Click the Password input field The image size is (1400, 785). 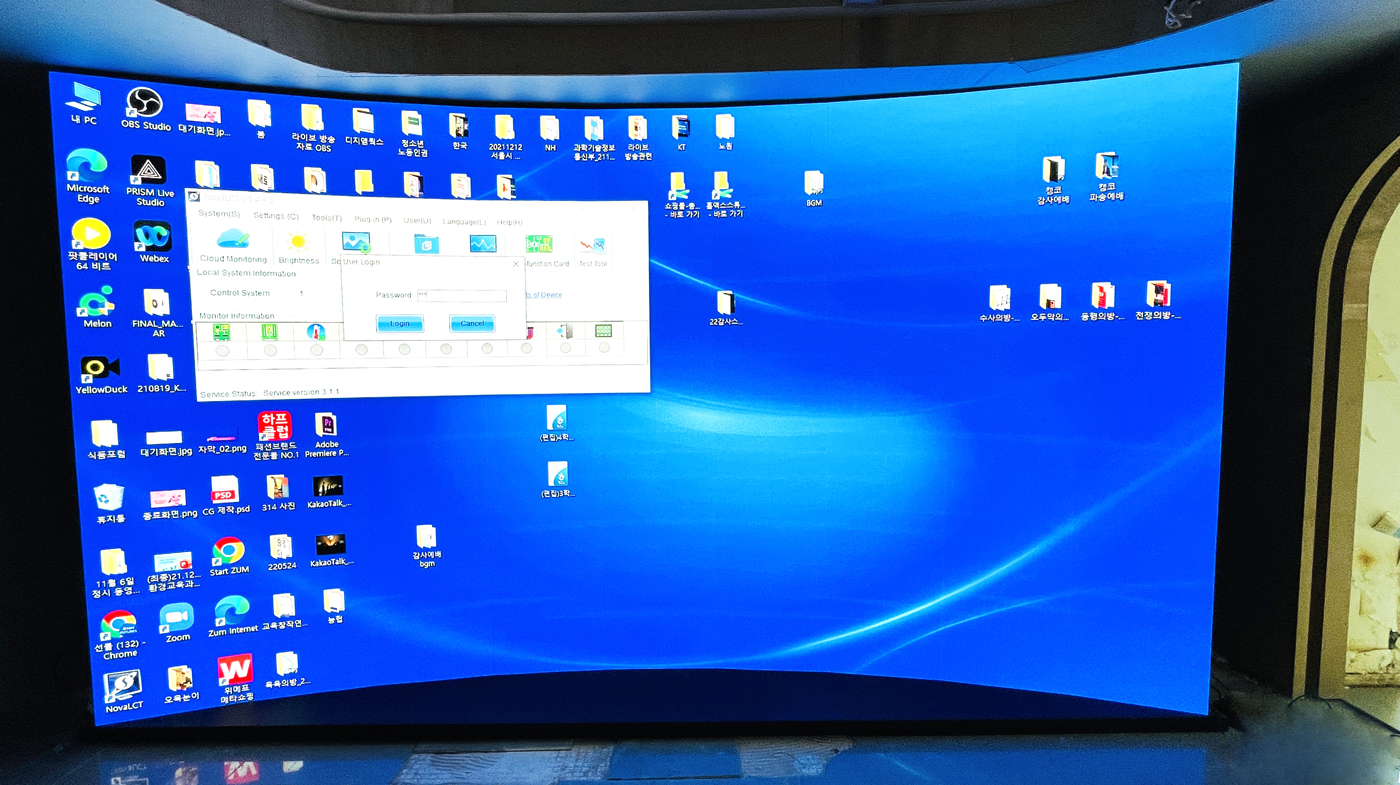pyautogui.click(x=462, y=295)
